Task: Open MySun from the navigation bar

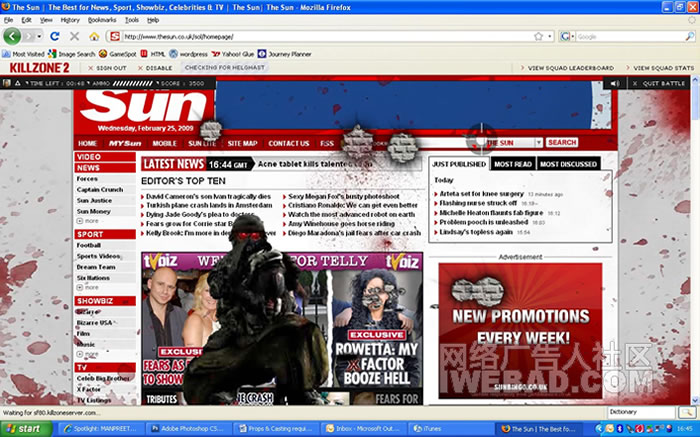Action: 125,143
